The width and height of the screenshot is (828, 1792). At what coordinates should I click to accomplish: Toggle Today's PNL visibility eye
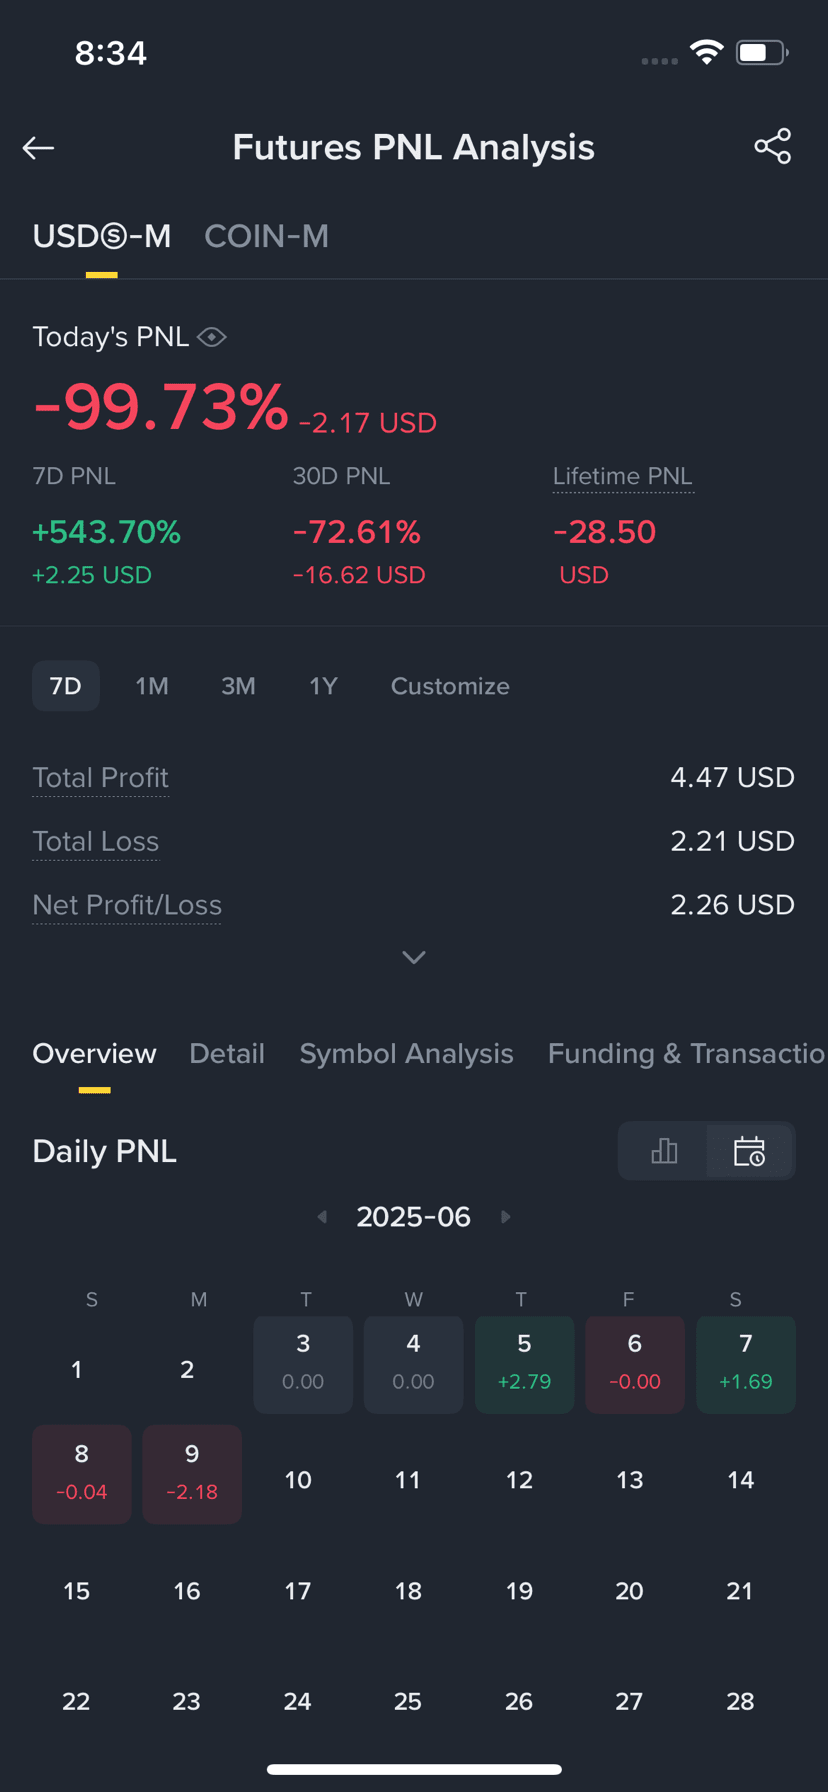[212, 338]
